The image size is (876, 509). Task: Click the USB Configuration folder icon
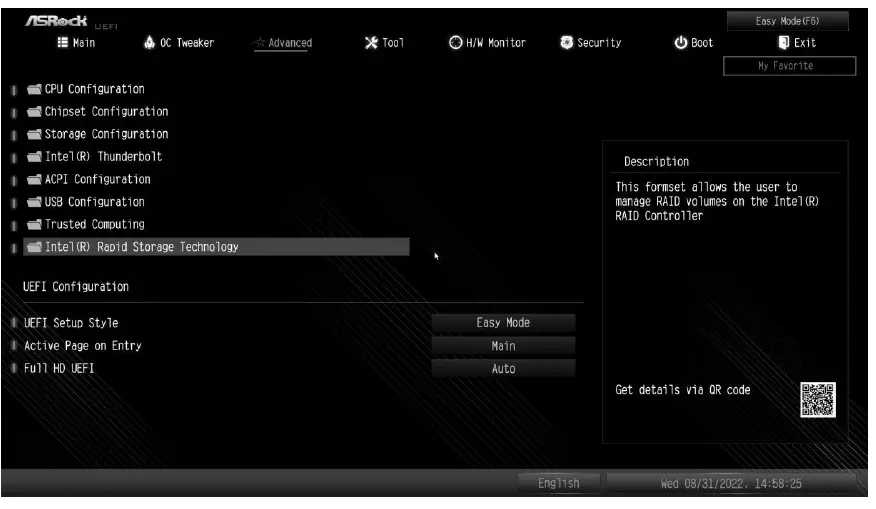[34, 202]
